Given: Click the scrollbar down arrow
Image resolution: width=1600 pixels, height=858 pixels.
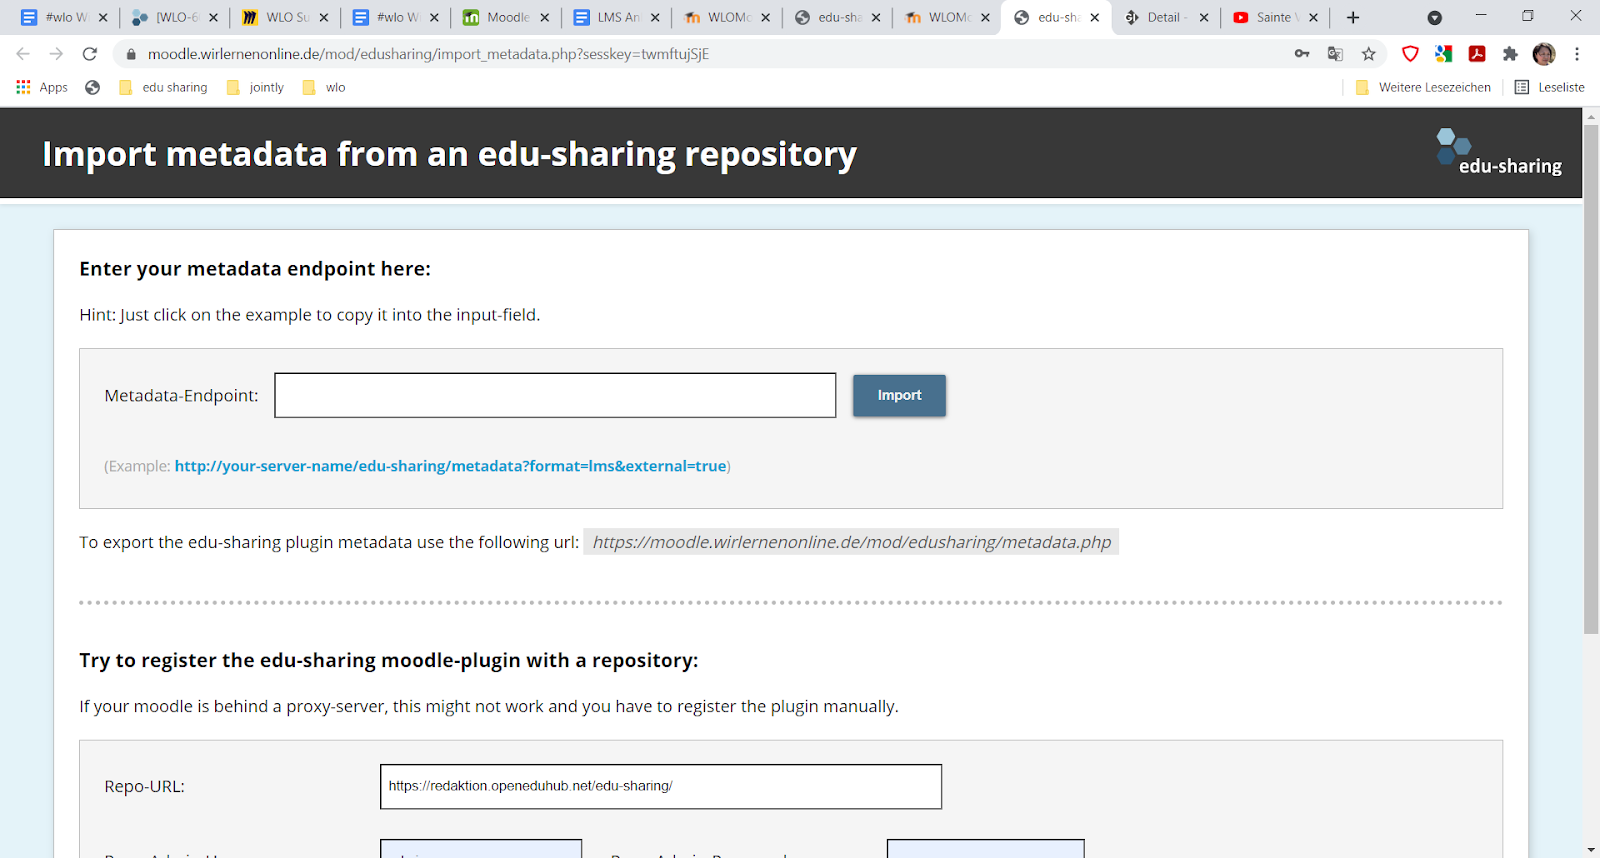Looking at the screenshot, I should 1591,850.
